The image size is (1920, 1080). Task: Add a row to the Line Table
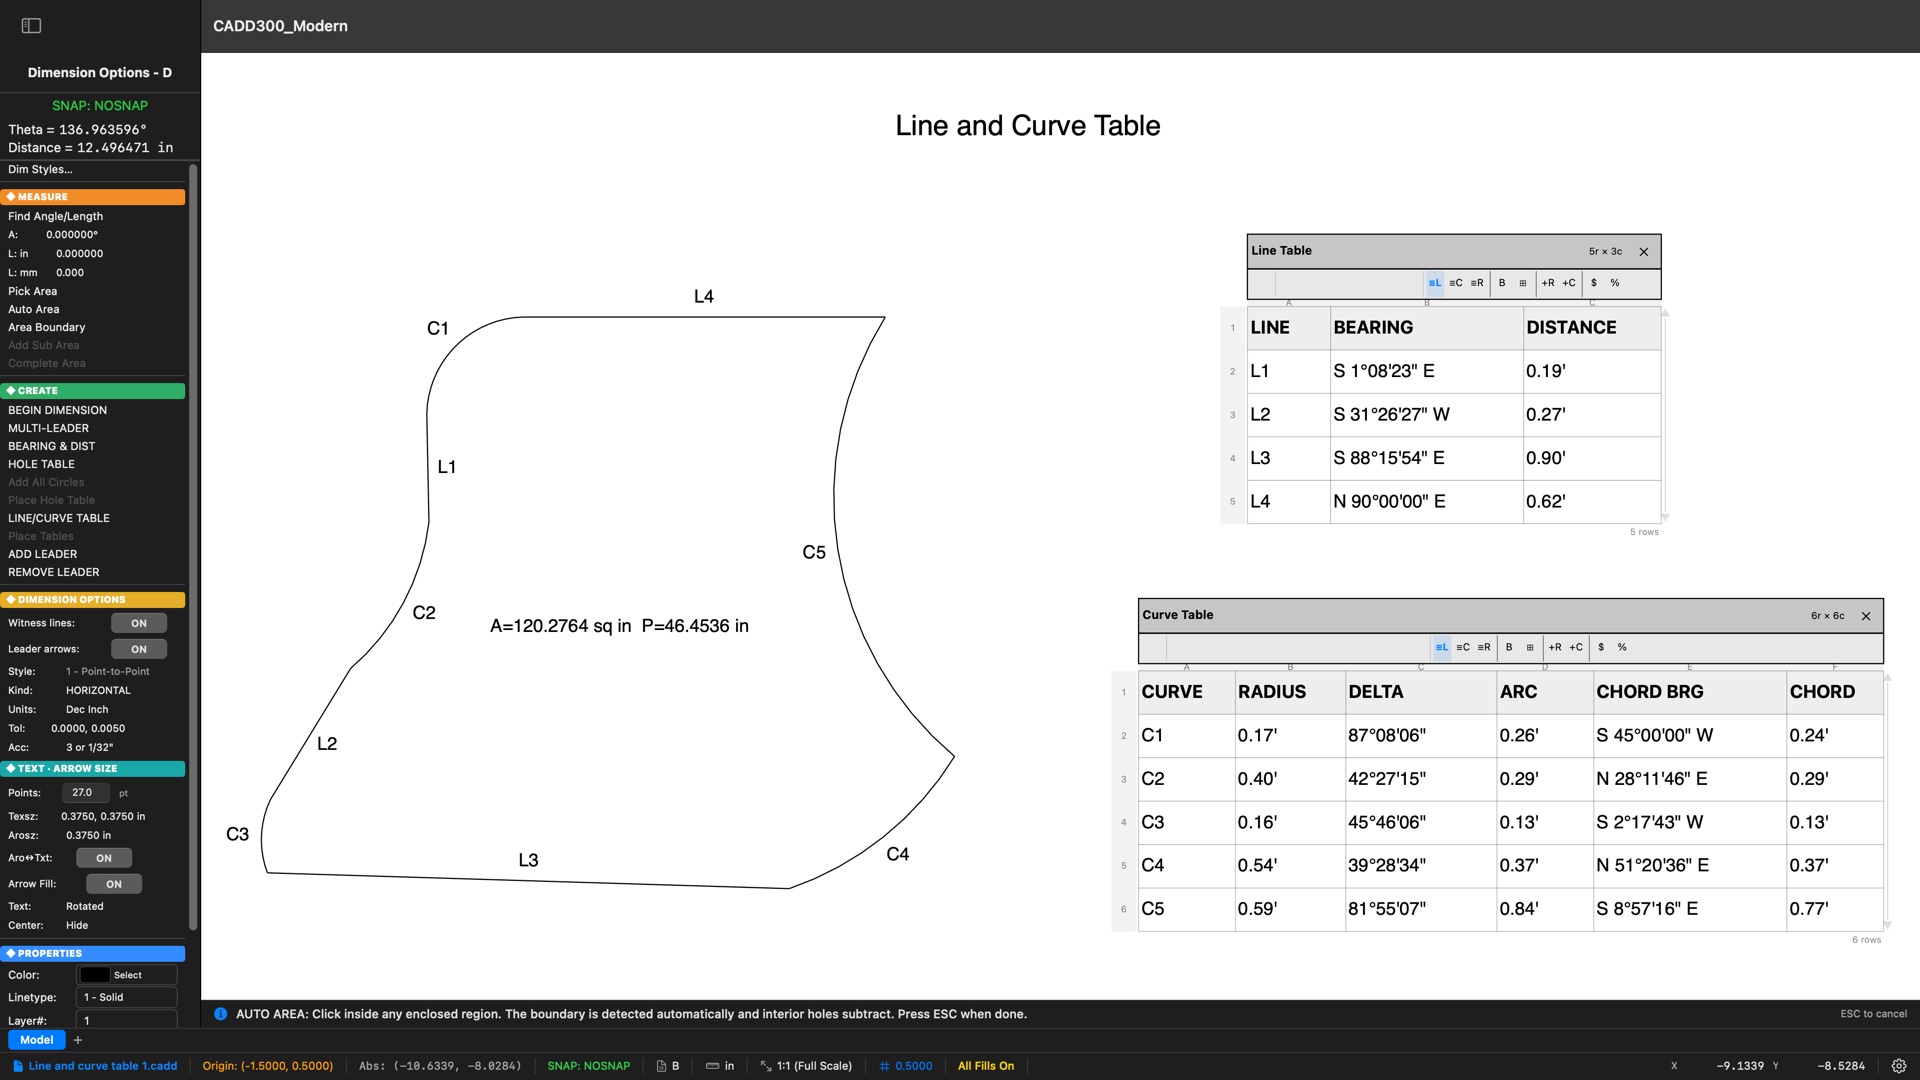click(x=1548, y=283)
